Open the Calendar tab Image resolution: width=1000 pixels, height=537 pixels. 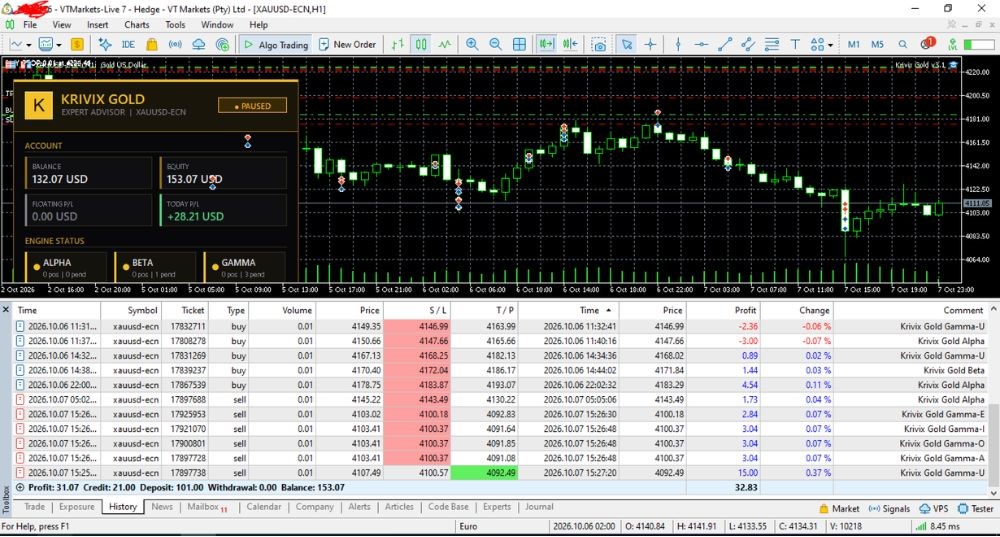point(263,507)
